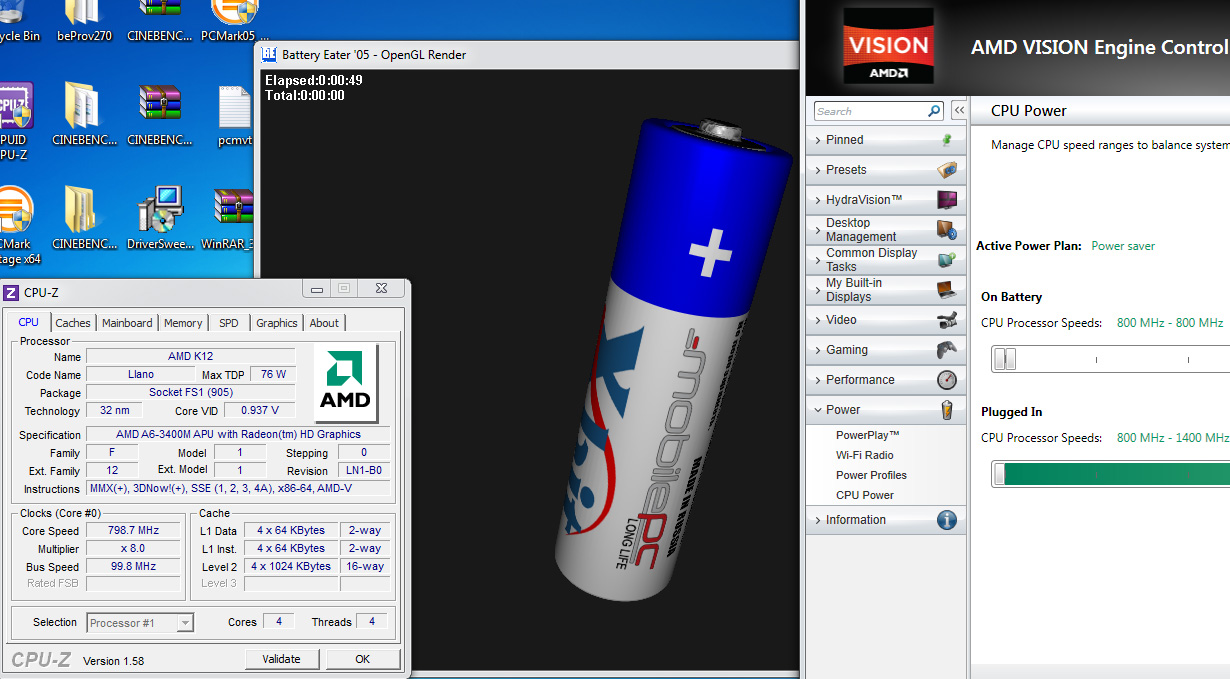Image resolution: width=1230 pixels, height=679 pixels.
Task: Select the WinRAR_3 archive on the desktop
Action: 233,219
